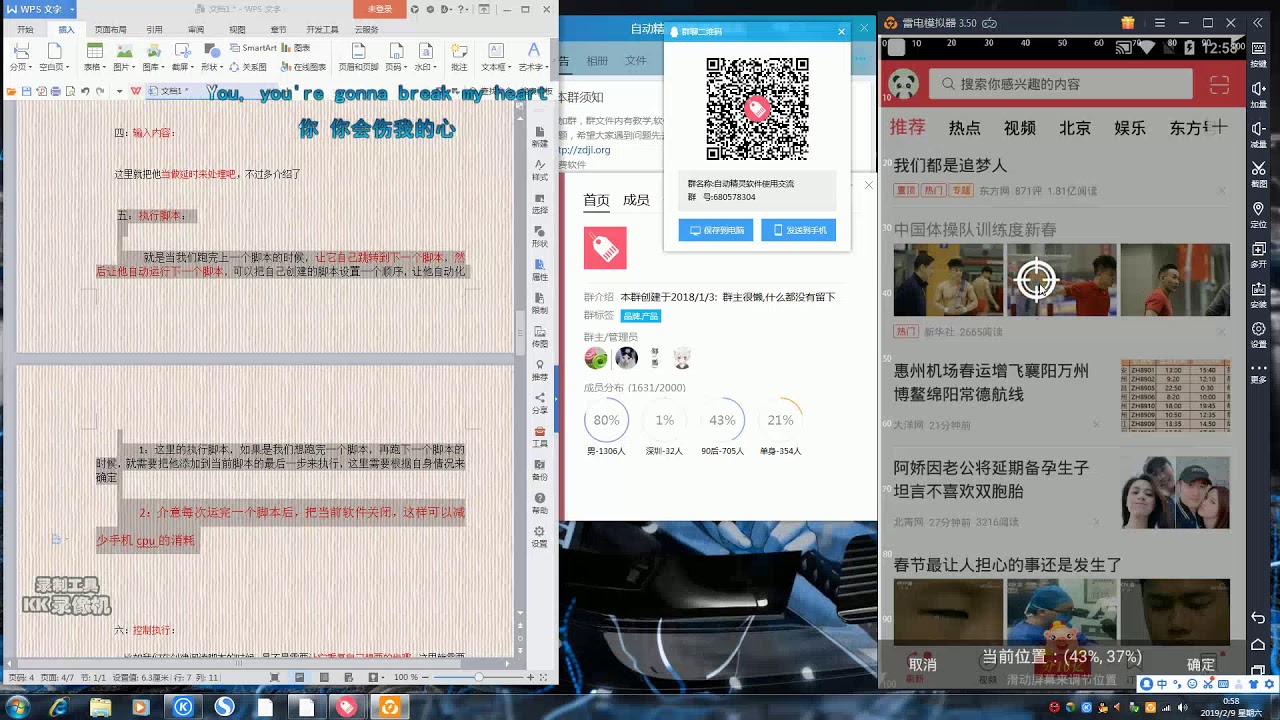The height and width of the screenshot is (720, 1280).
Task: Open 备份 backup in WPS sidebar
Action: 540,469
